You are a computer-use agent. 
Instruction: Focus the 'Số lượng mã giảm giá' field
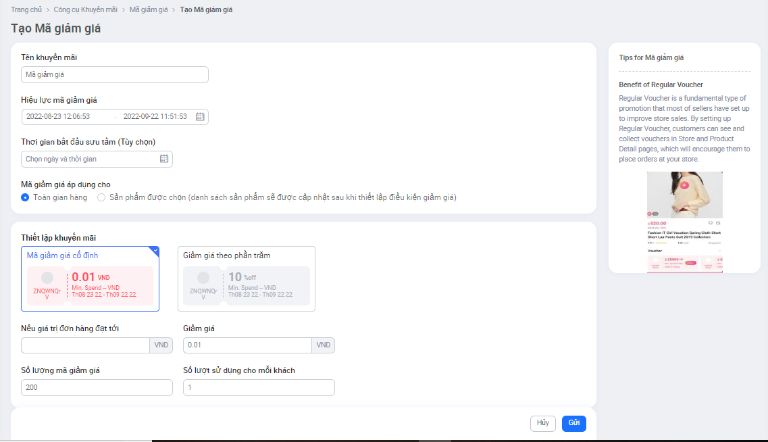pos(96,387)
